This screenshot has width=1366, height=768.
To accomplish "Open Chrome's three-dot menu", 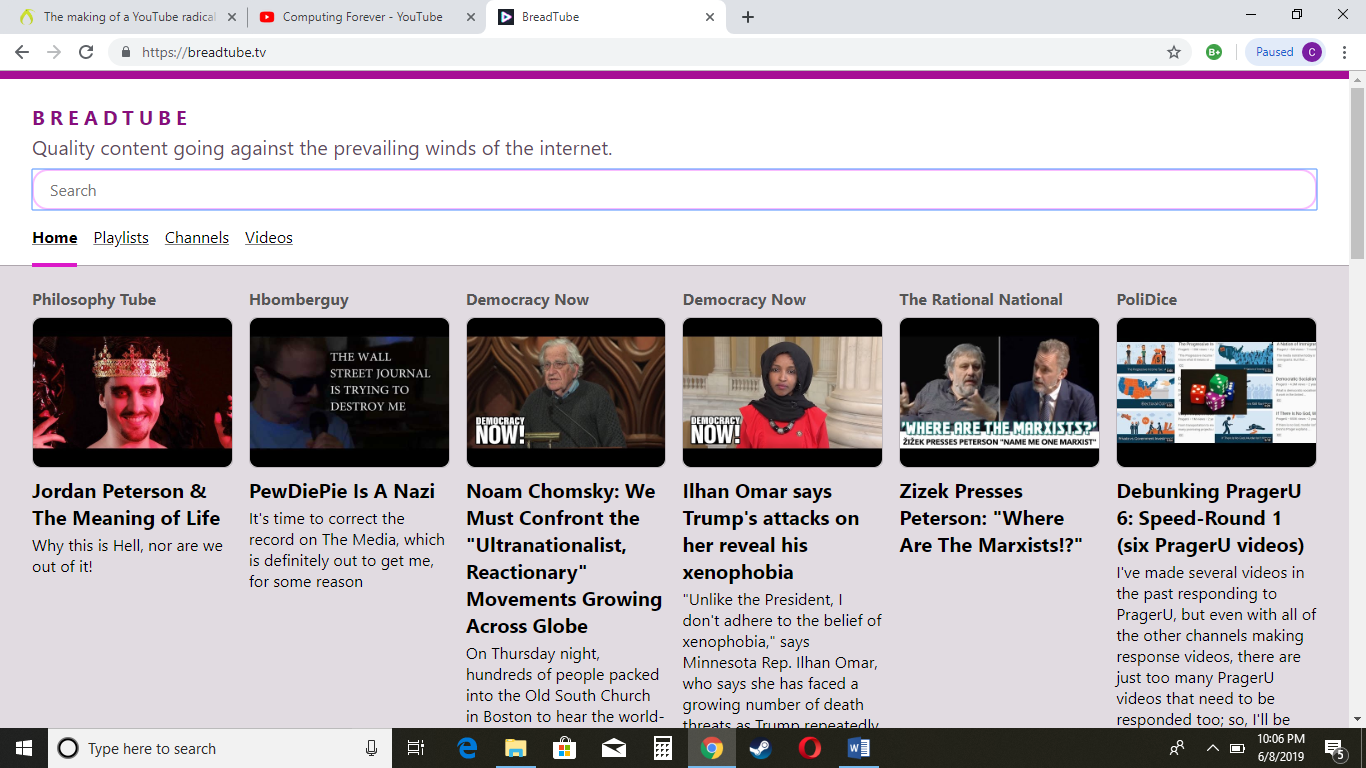I will [x=1345, y=52].
